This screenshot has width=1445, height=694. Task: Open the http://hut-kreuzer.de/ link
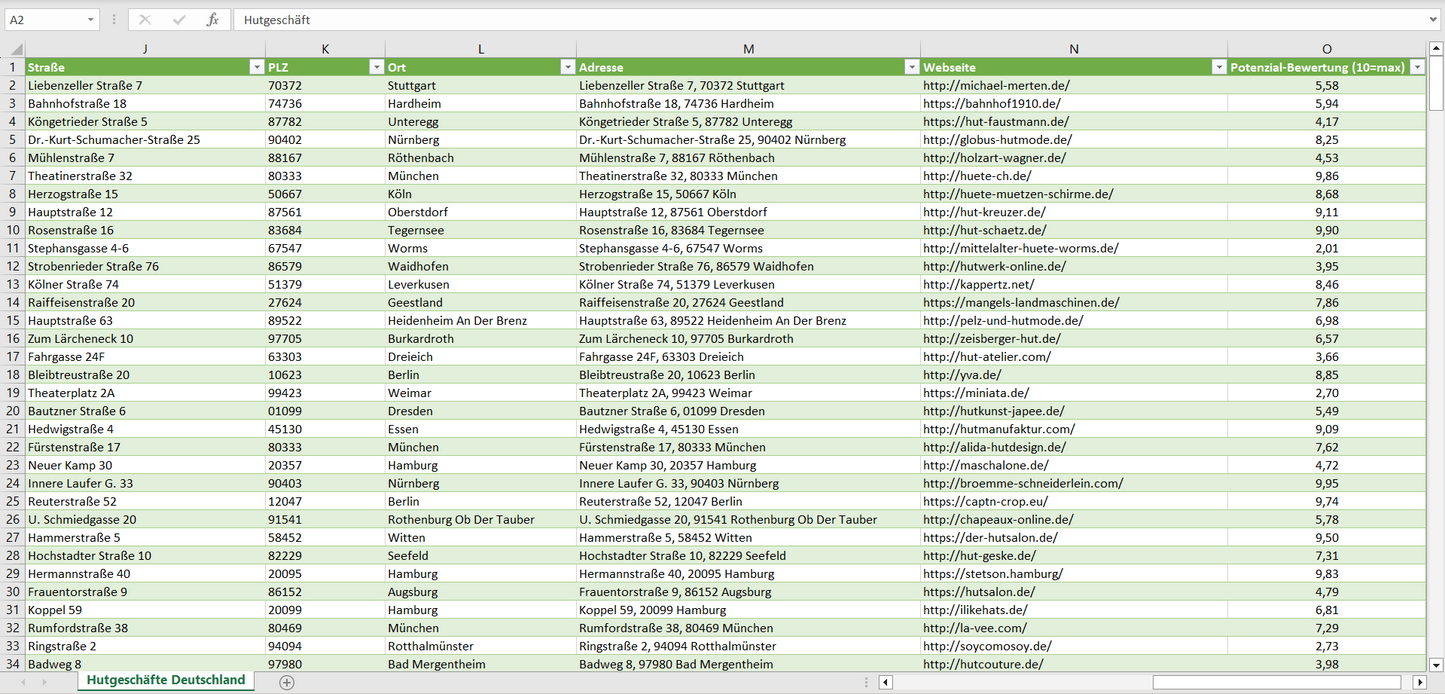[984, 212]
